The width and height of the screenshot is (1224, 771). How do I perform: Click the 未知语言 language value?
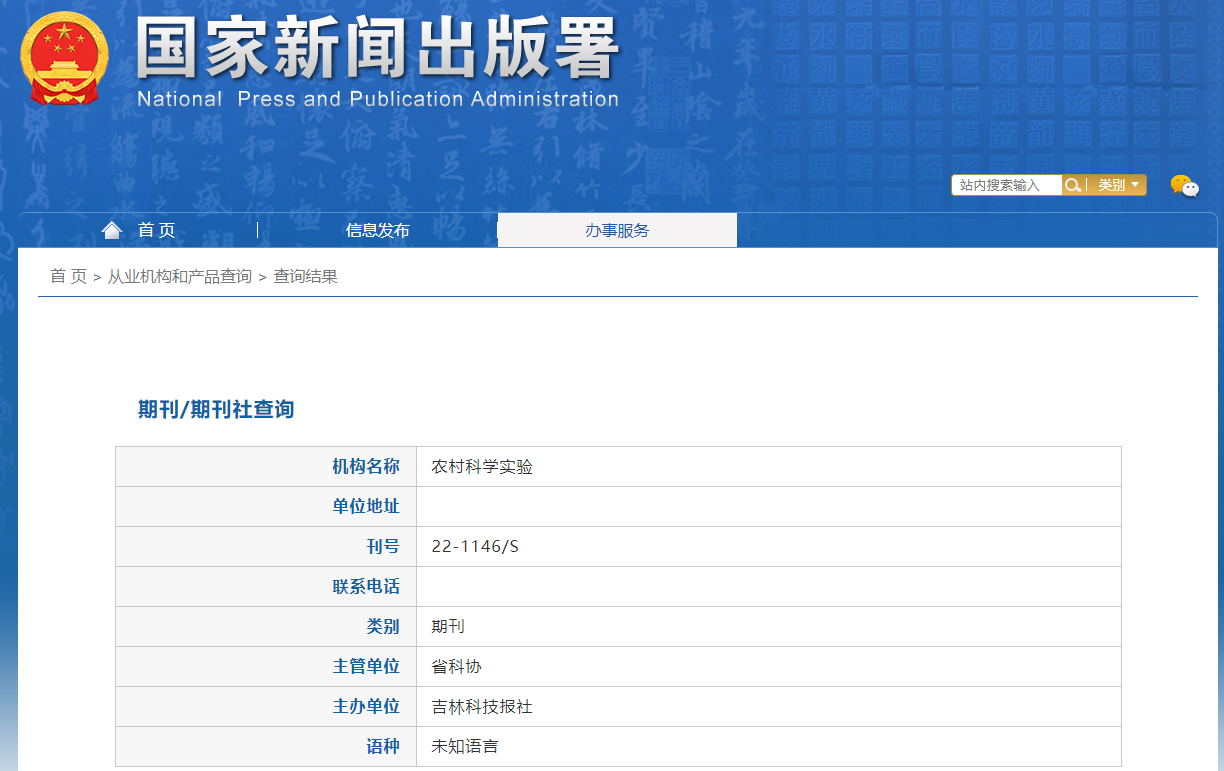[x=465, y=747]
